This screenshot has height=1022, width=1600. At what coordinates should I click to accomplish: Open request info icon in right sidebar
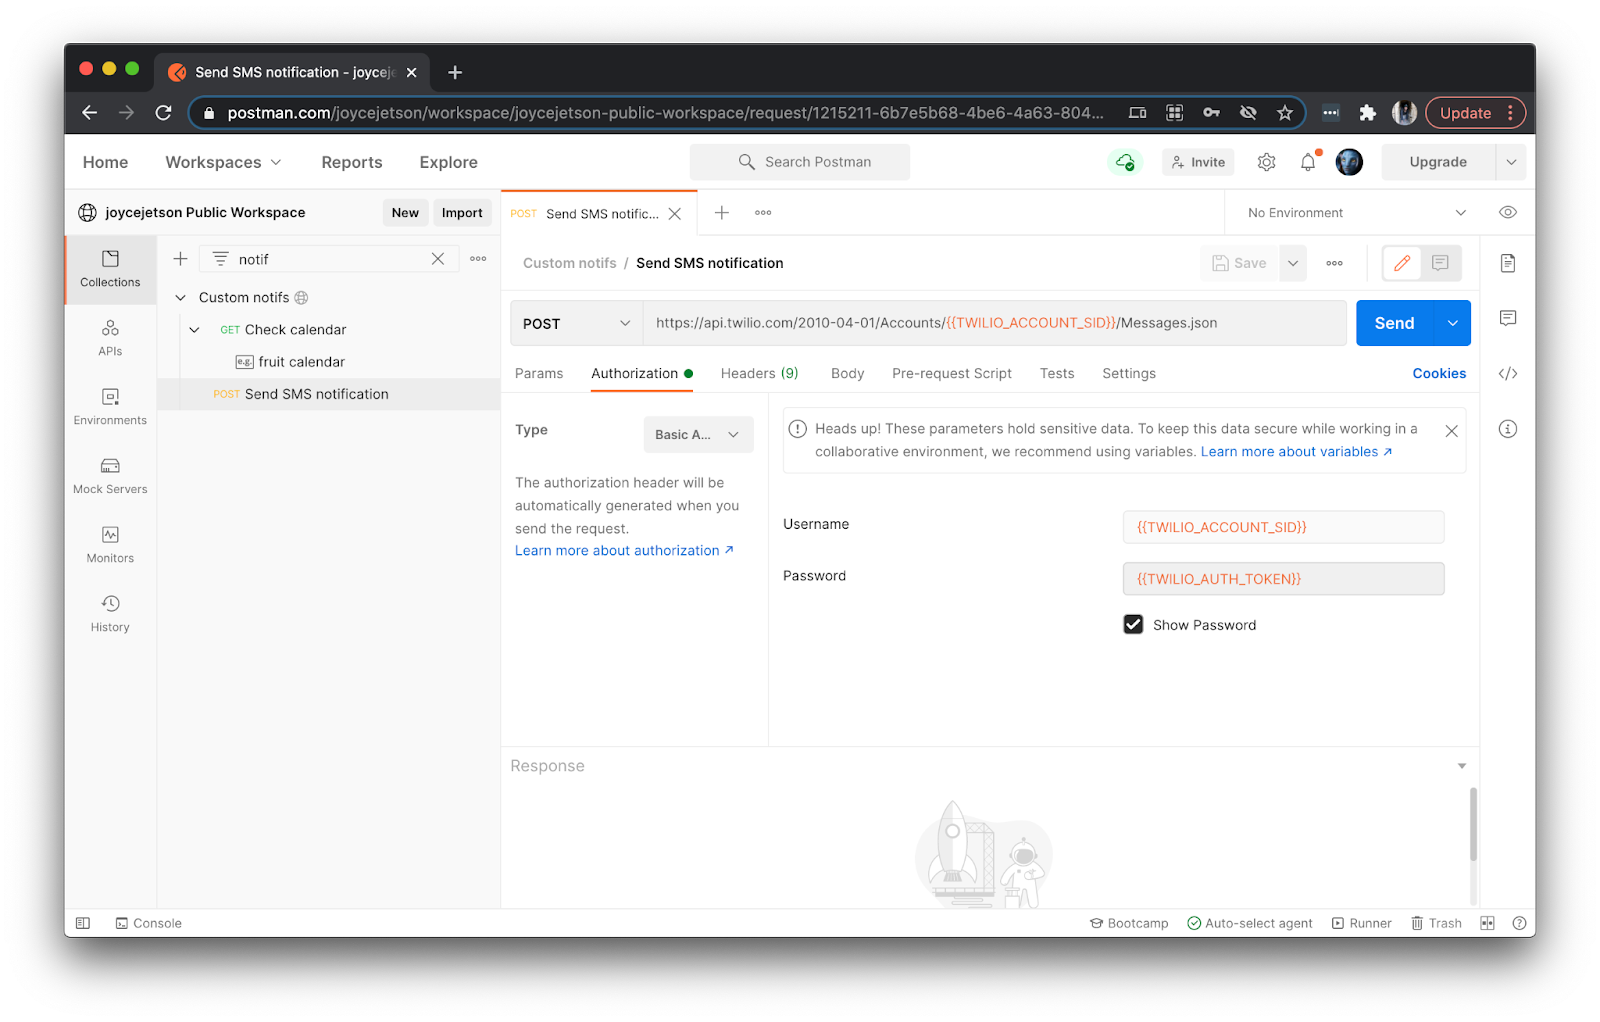click(x=1508, y=429)
